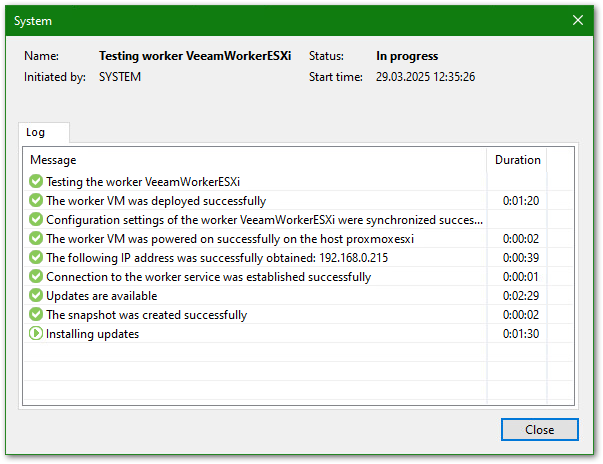Click the success icon for Connection to worker service
The height and width of the screenshot is (464, 603).
(x=36, y=277)
